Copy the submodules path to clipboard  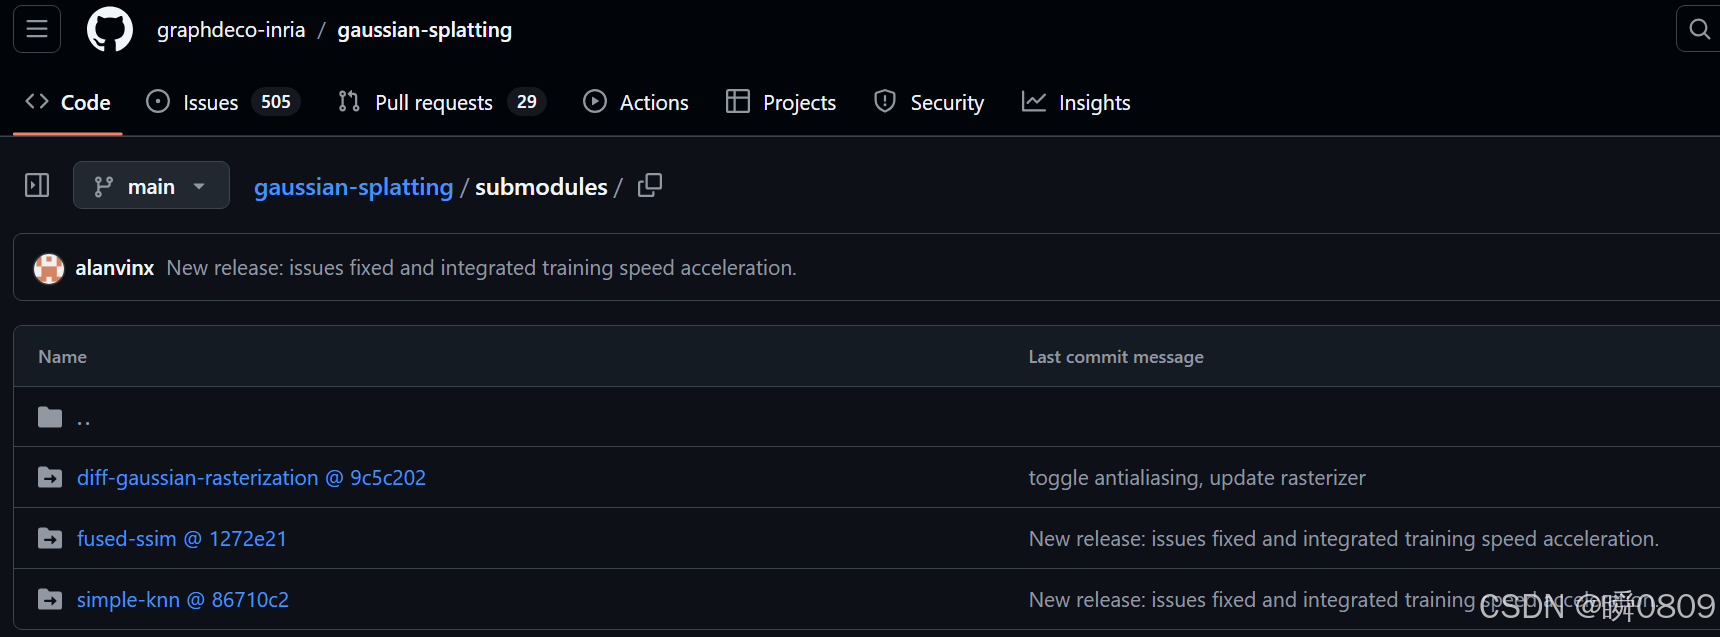[650, 185]
